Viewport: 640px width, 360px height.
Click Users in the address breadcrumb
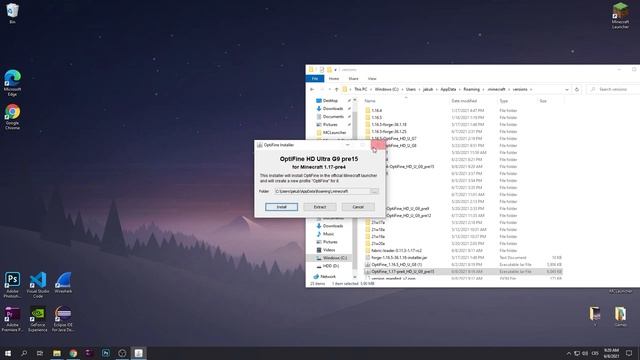(411, 89)
